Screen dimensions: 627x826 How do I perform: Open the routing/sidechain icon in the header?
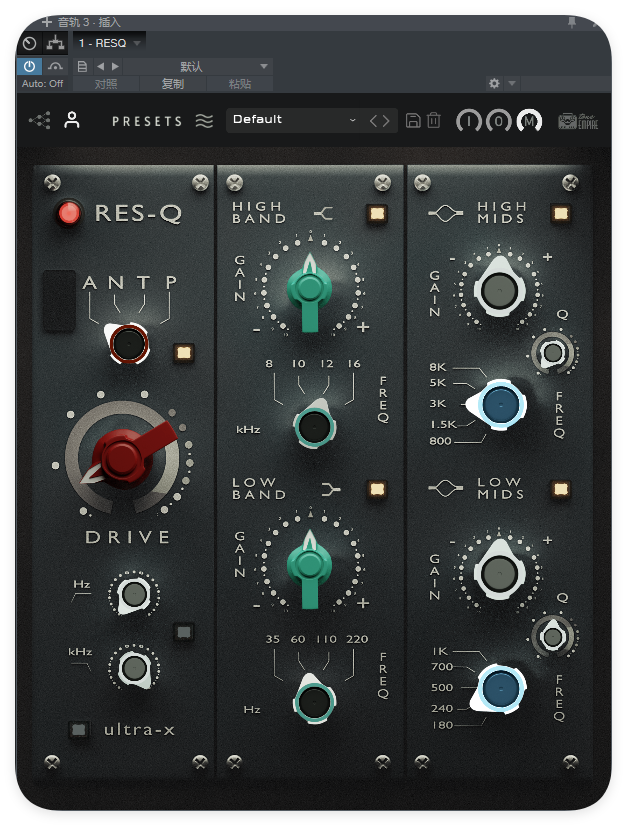55,43
